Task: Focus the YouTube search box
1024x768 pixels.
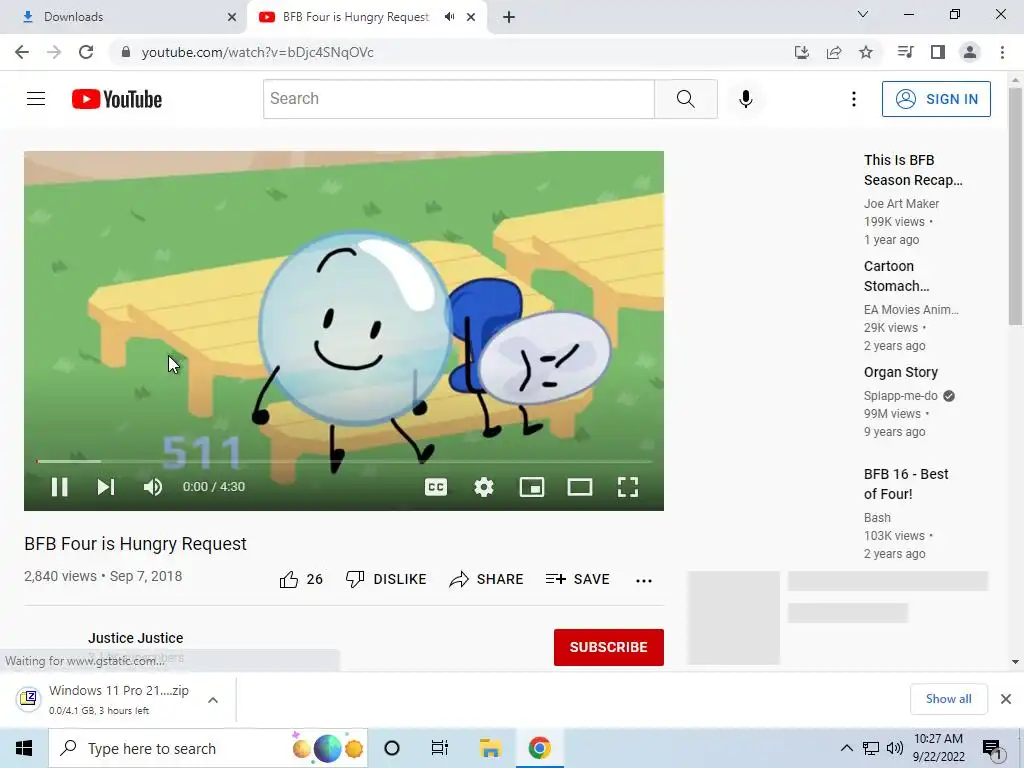Action: (x=458, y=99)
